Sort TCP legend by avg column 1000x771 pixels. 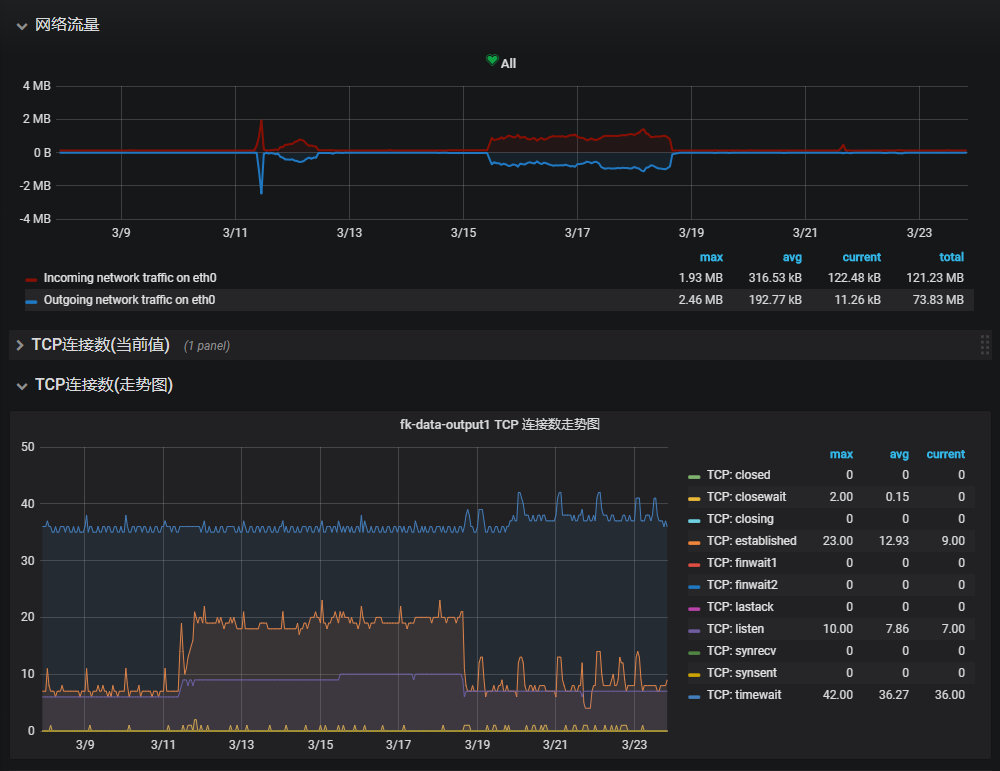click(899, 454)
